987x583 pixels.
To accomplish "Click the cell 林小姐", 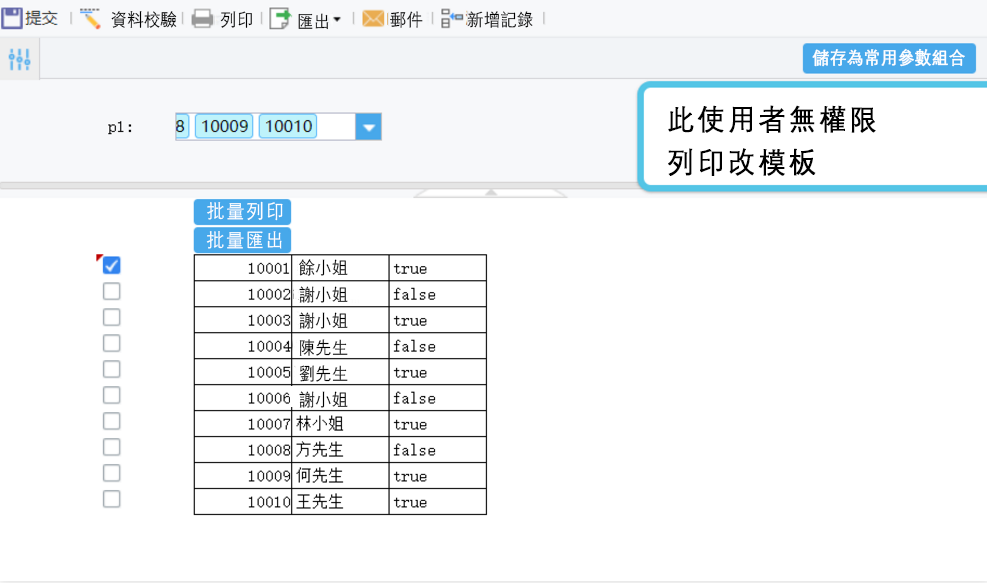I will 341,424.
